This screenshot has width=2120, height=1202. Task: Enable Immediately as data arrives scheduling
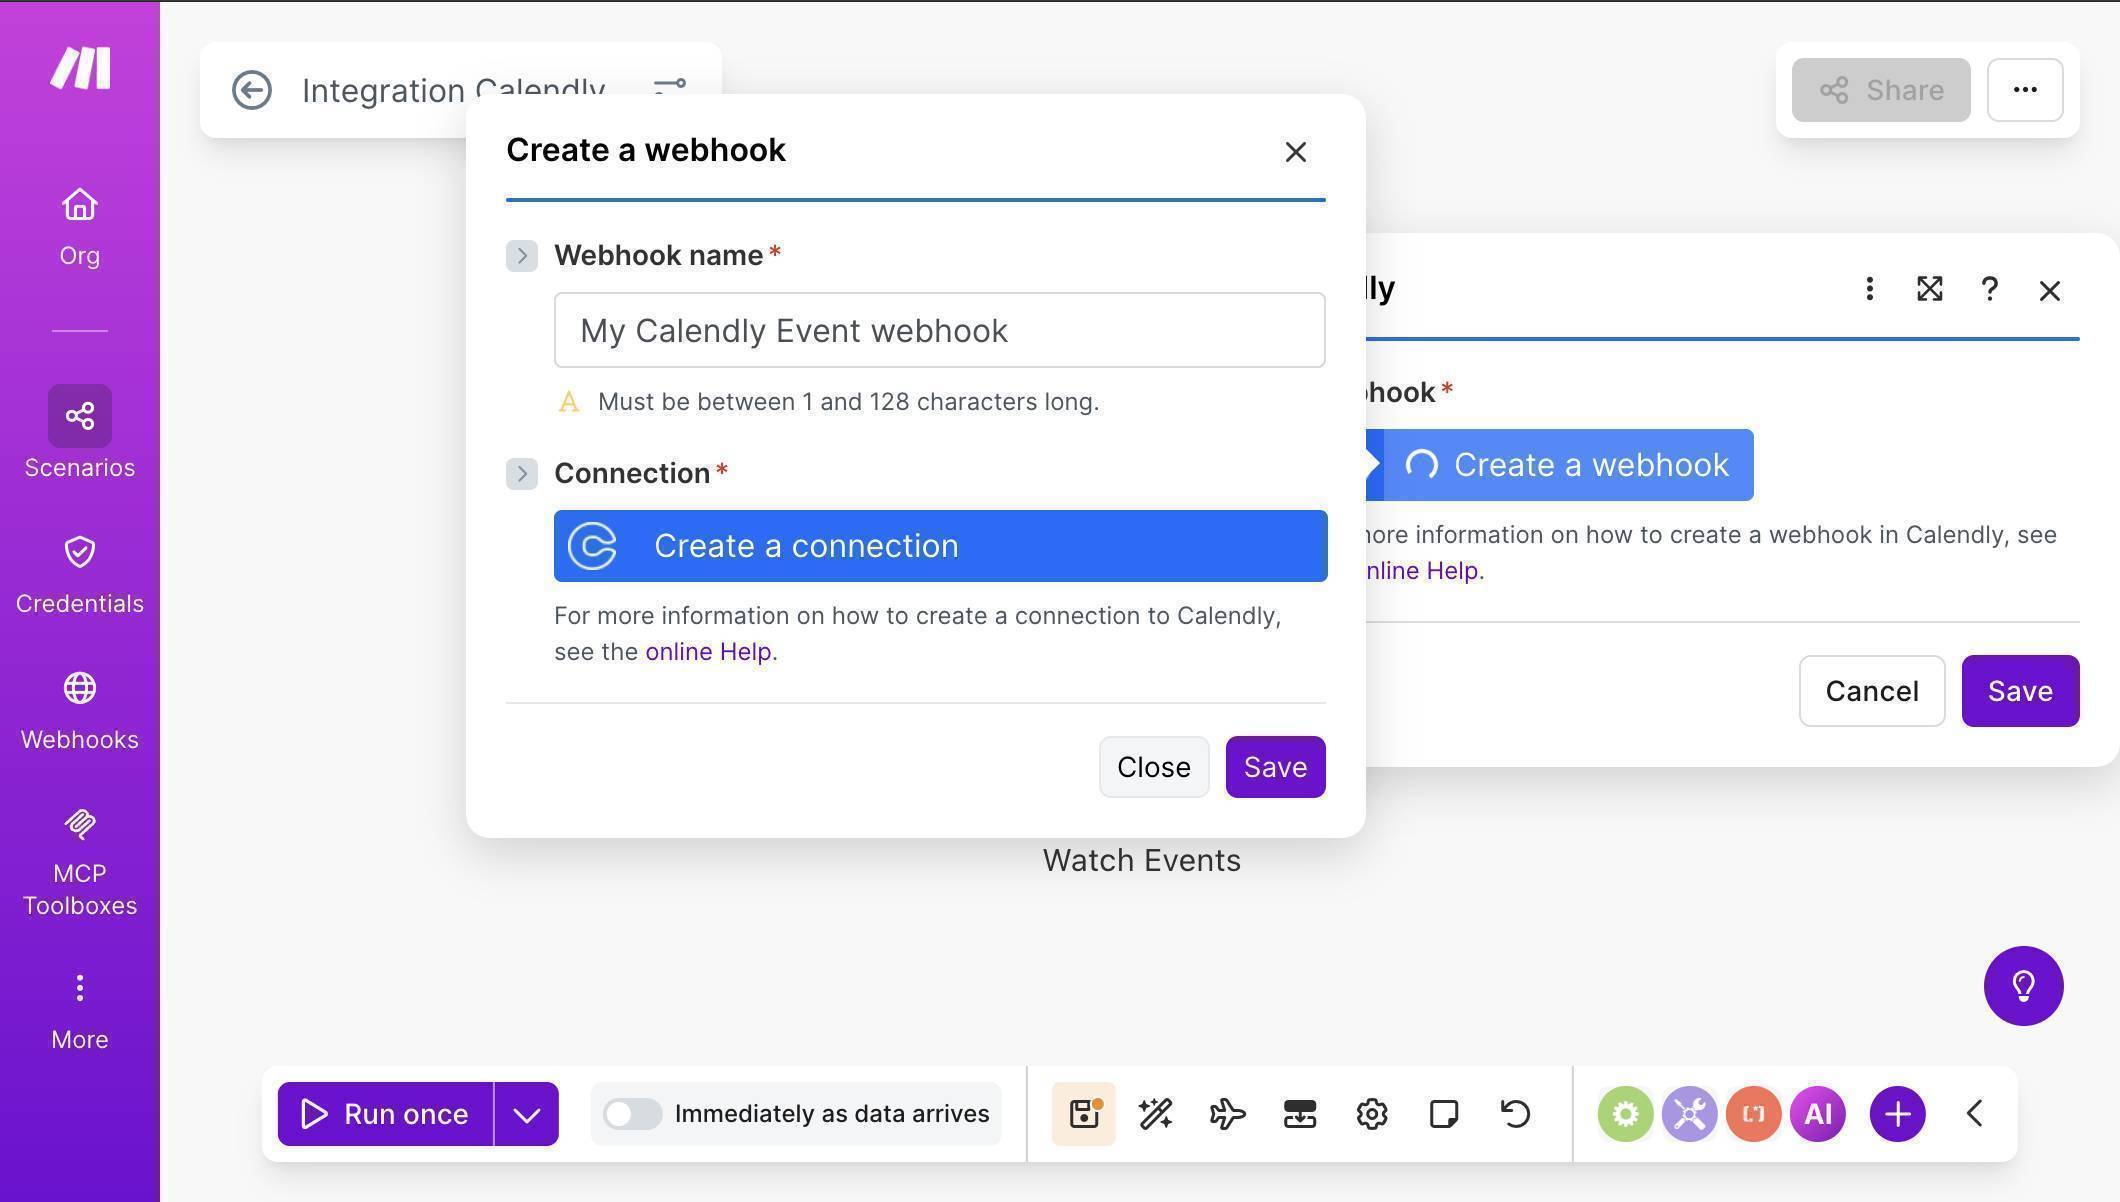632,1113
